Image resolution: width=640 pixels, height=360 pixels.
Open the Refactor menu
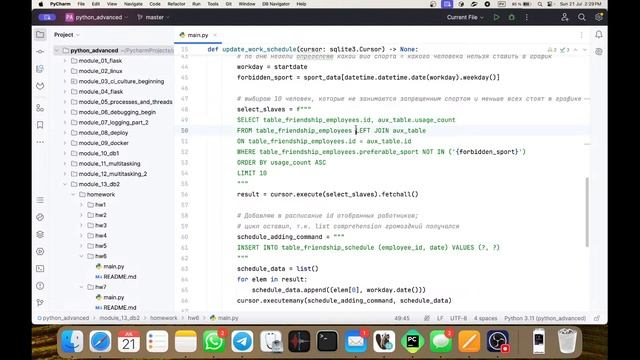pos(176,4)
